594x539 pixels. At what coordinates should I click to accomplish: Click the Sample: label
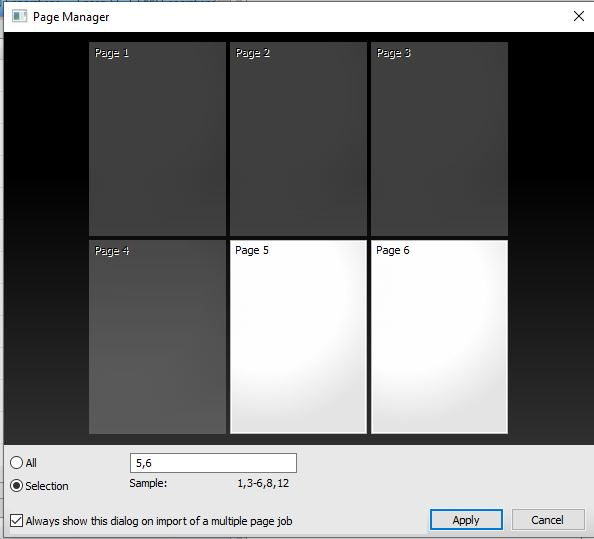click(148, 483)
